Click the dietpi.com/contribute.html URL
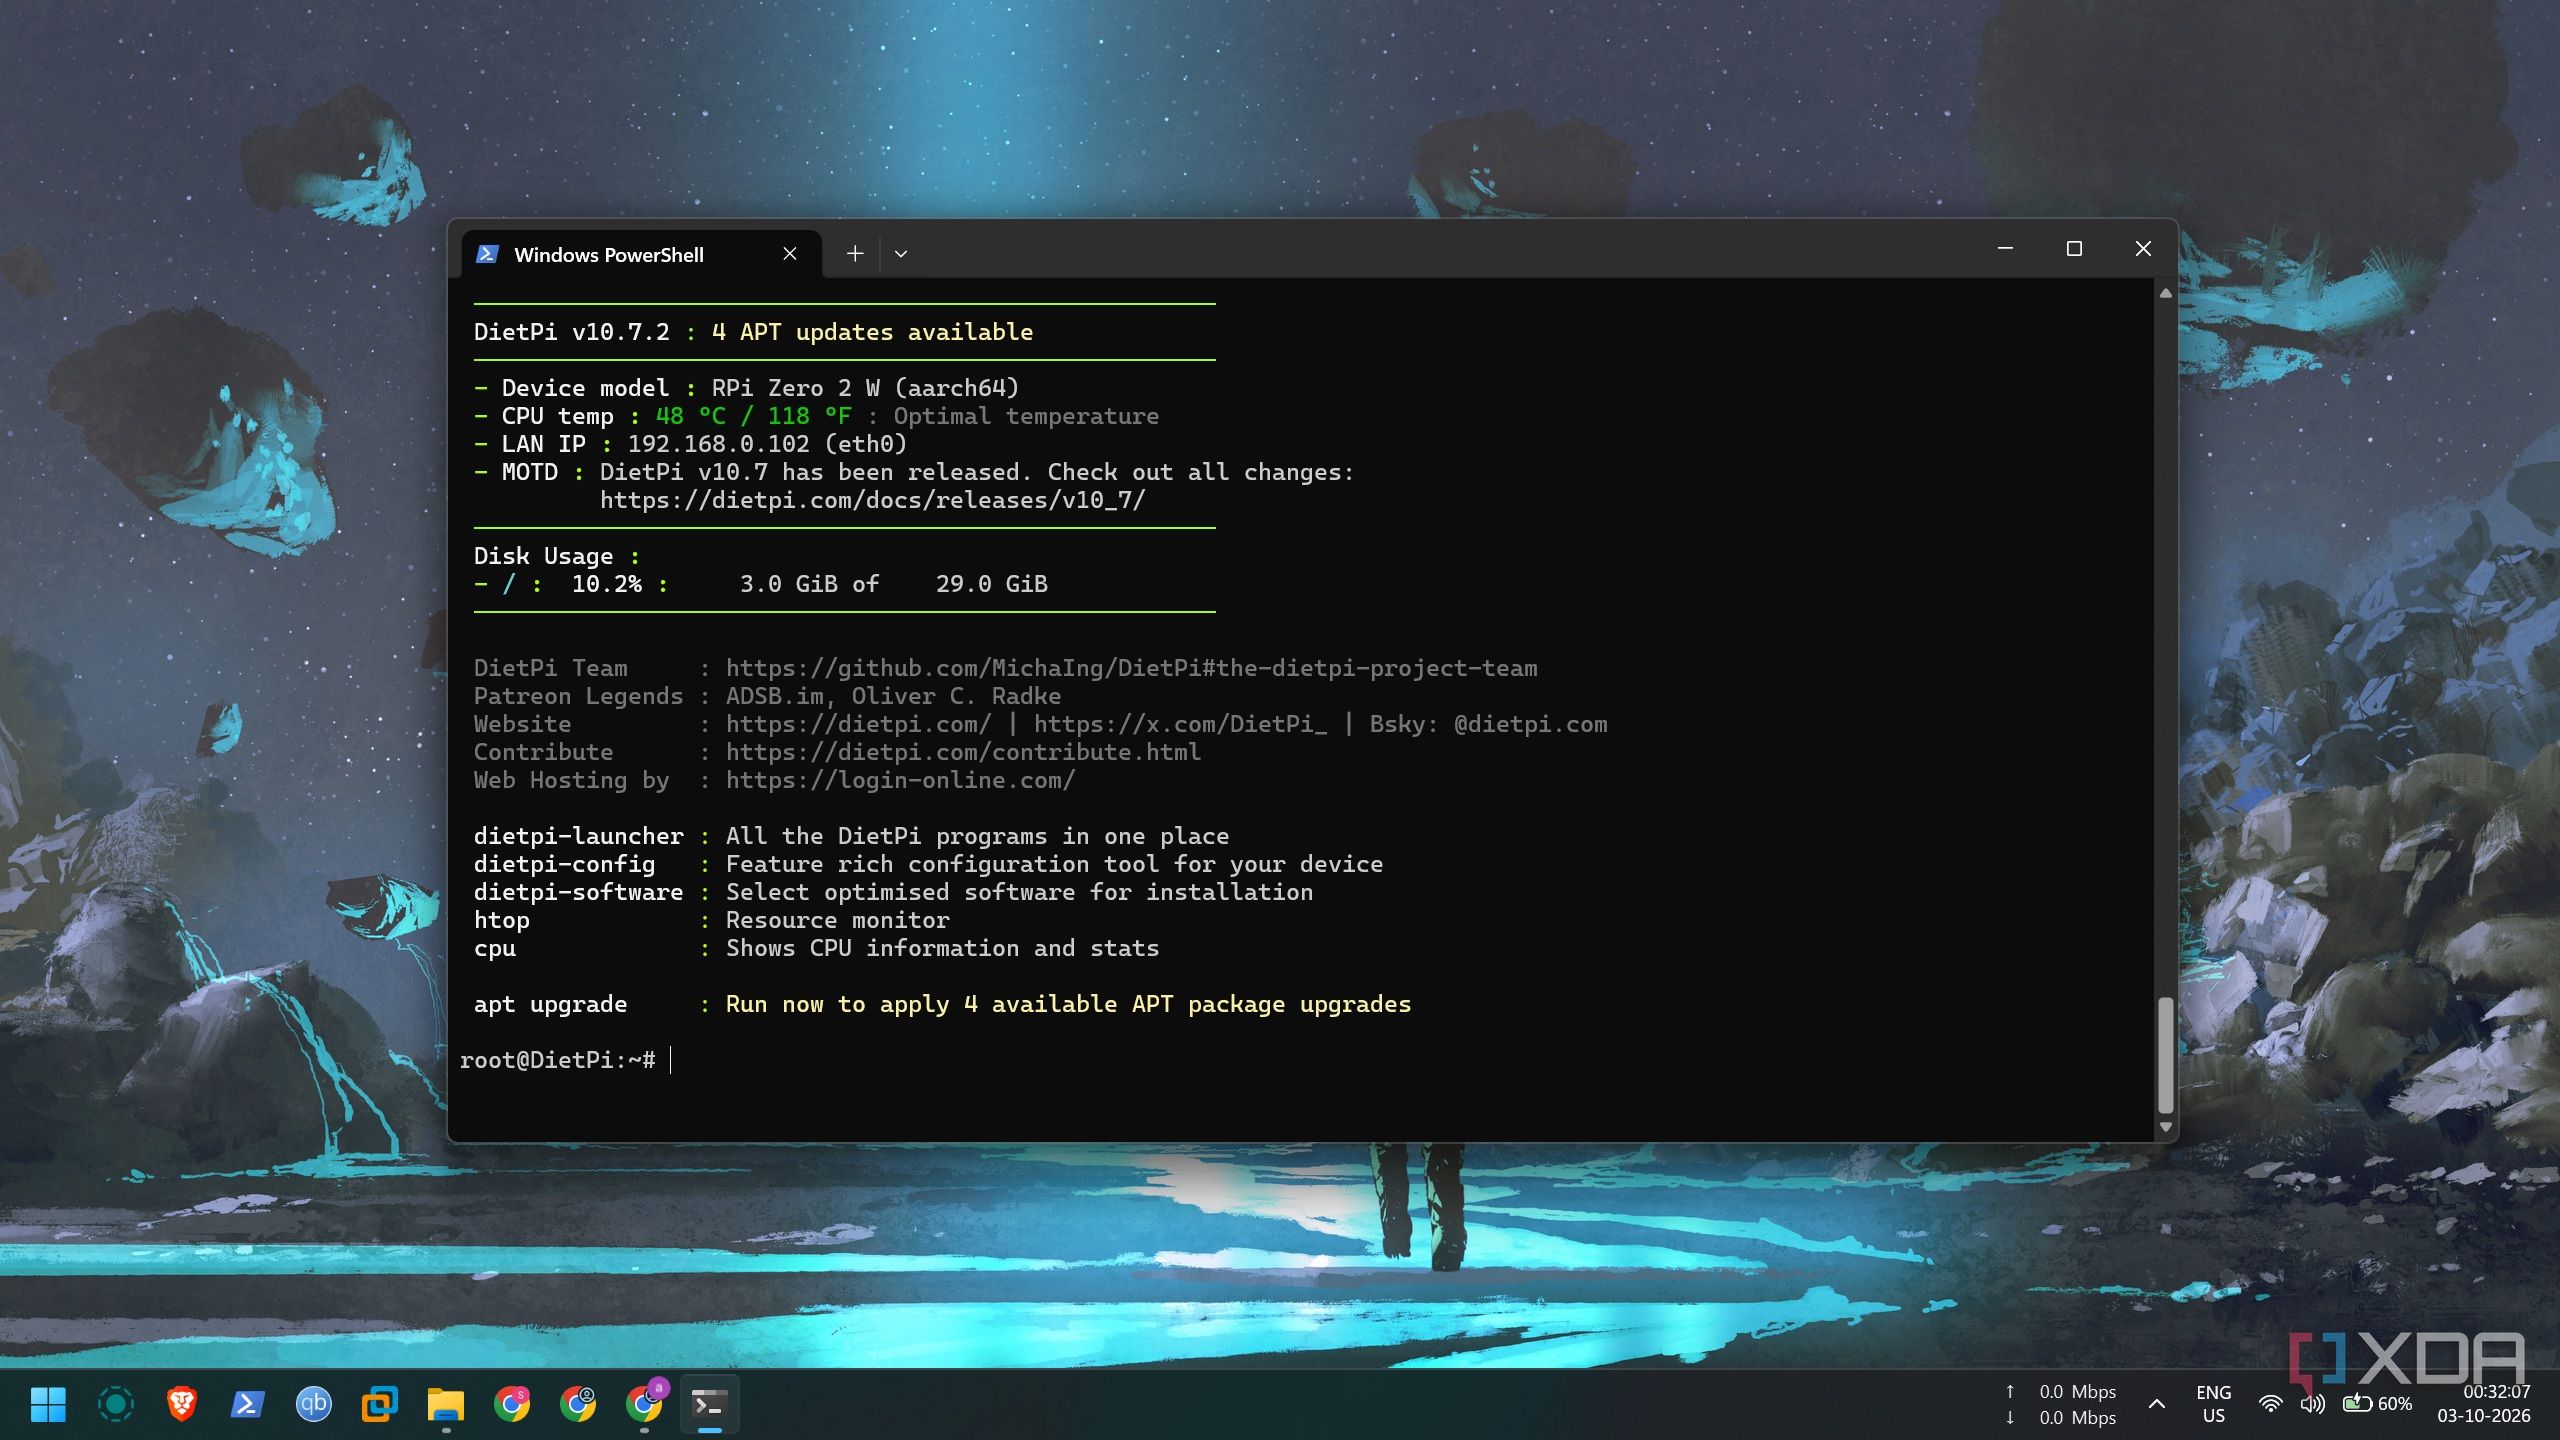The height and width of the screenshot is (1440, 2560). point(963,752)
